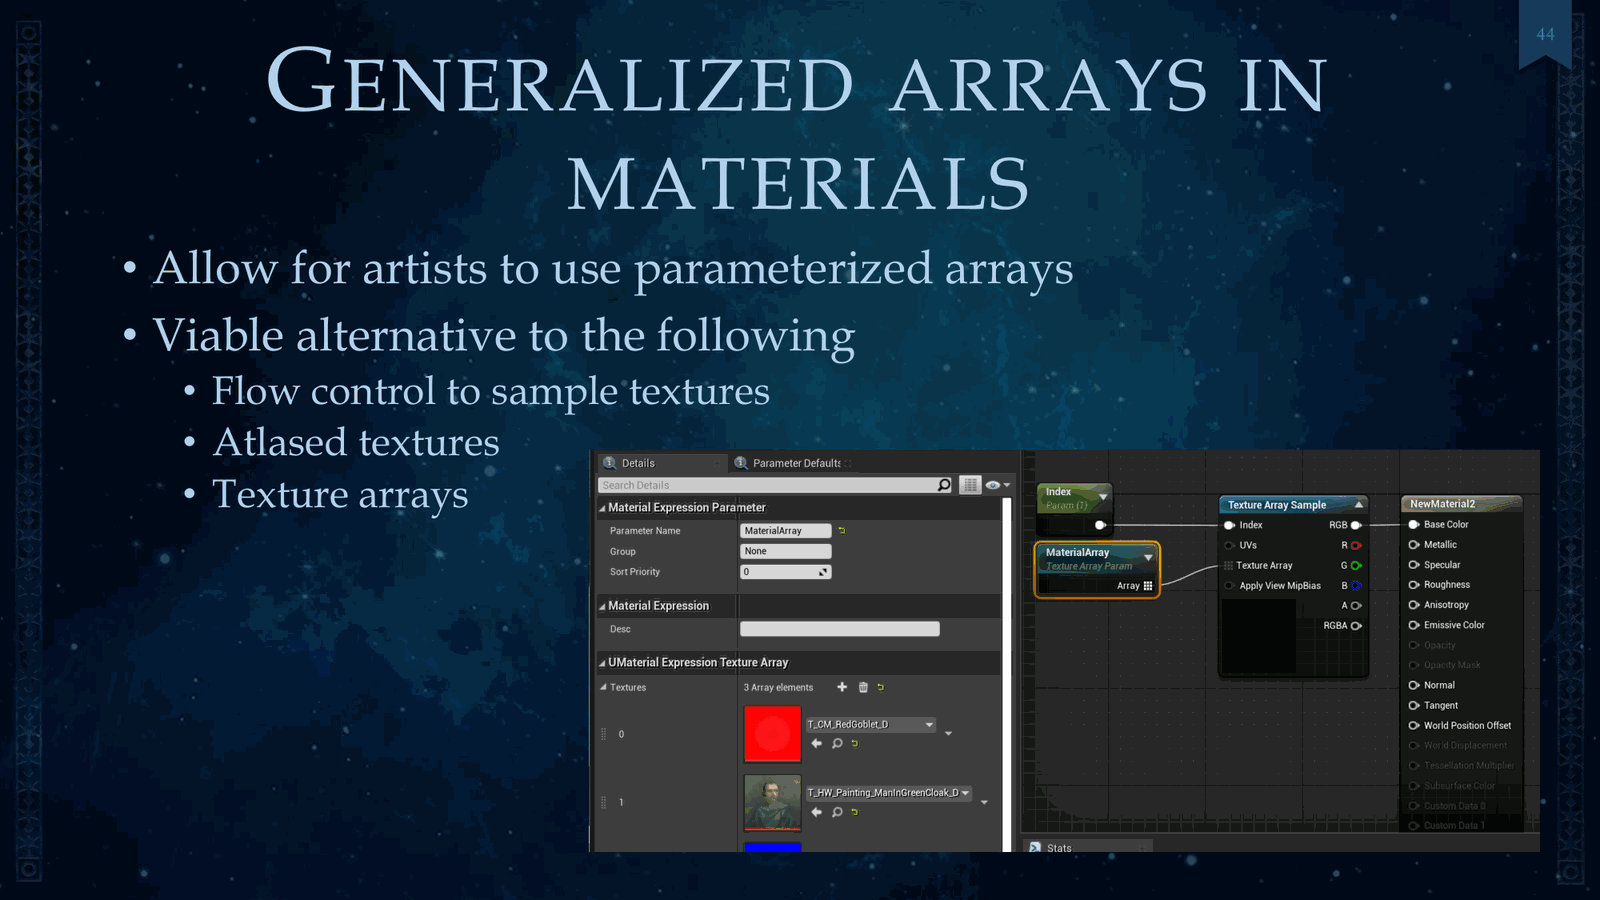Open the property matrix grid icon
This screenshot has height=900, width=1600.
click(x=970, y=485)
